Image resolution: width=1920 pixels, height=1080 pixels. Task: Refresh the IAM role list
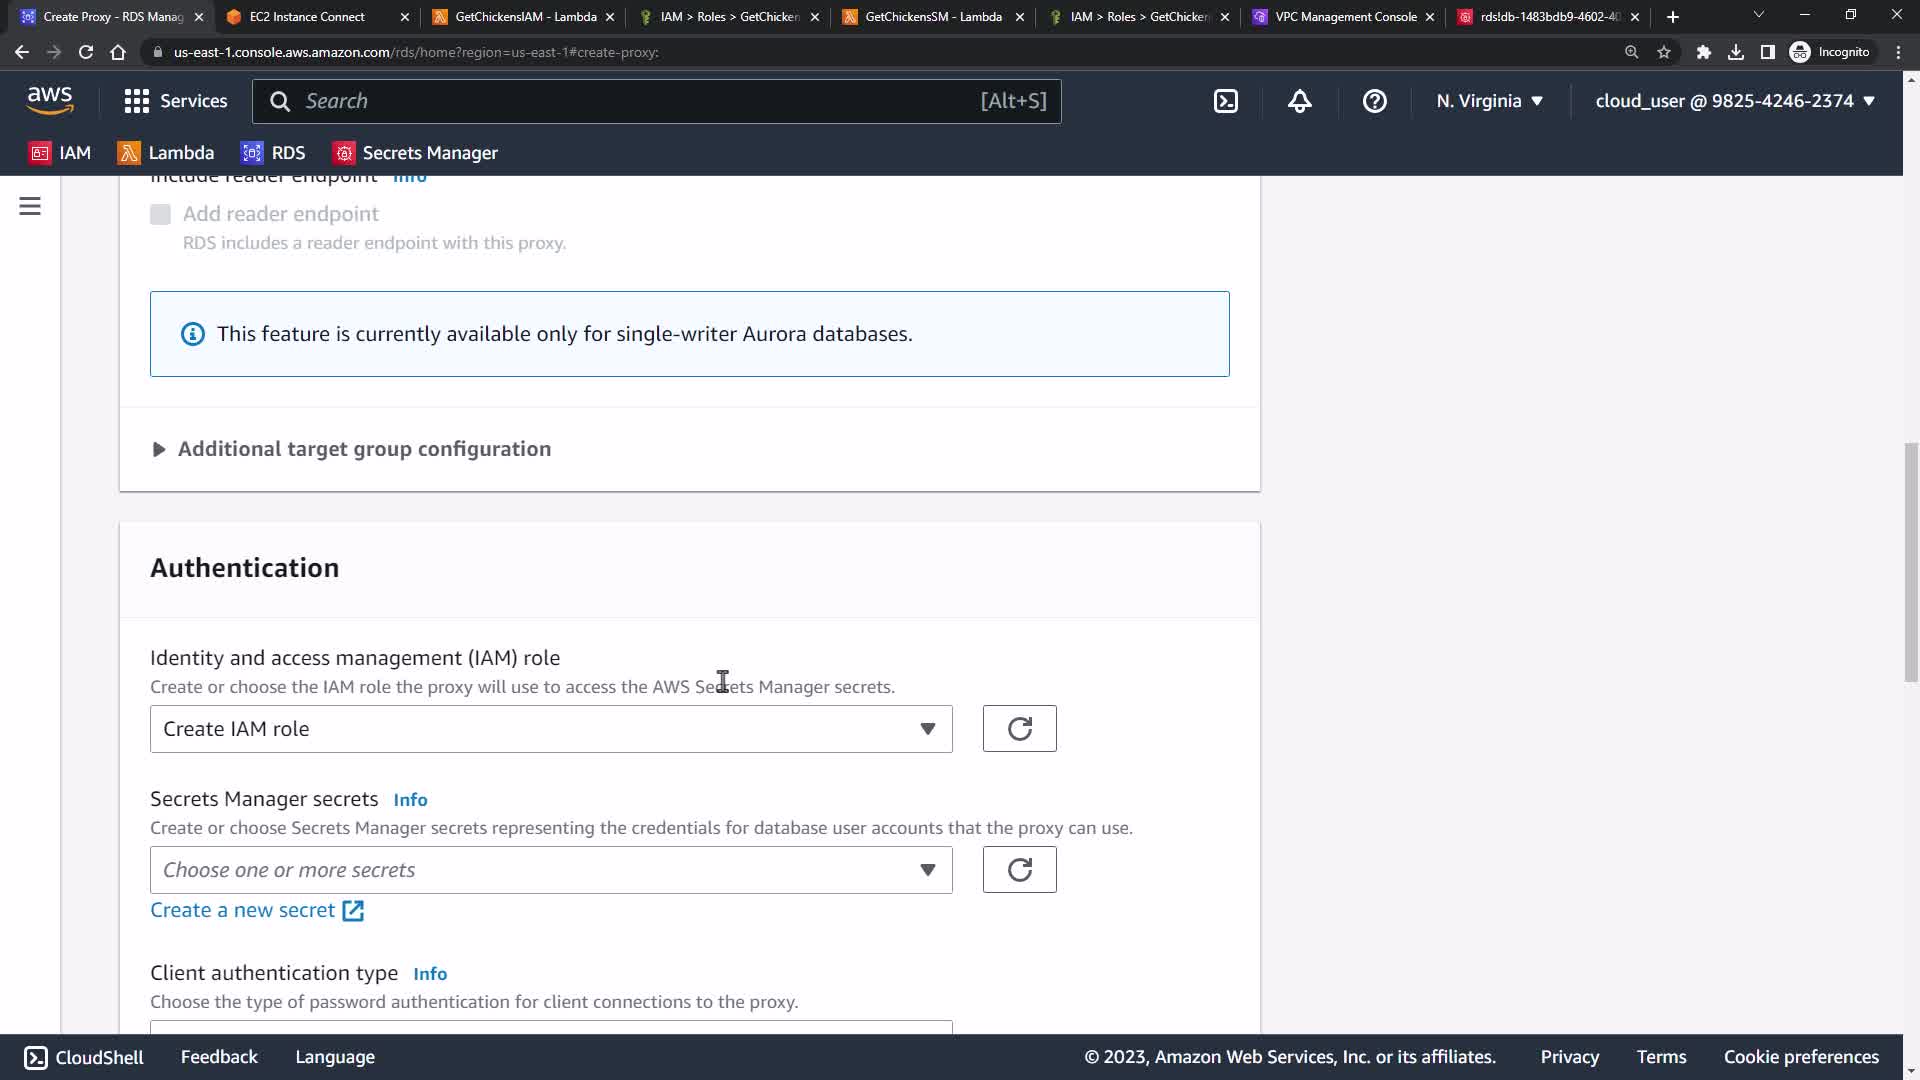coord(1019,729)
